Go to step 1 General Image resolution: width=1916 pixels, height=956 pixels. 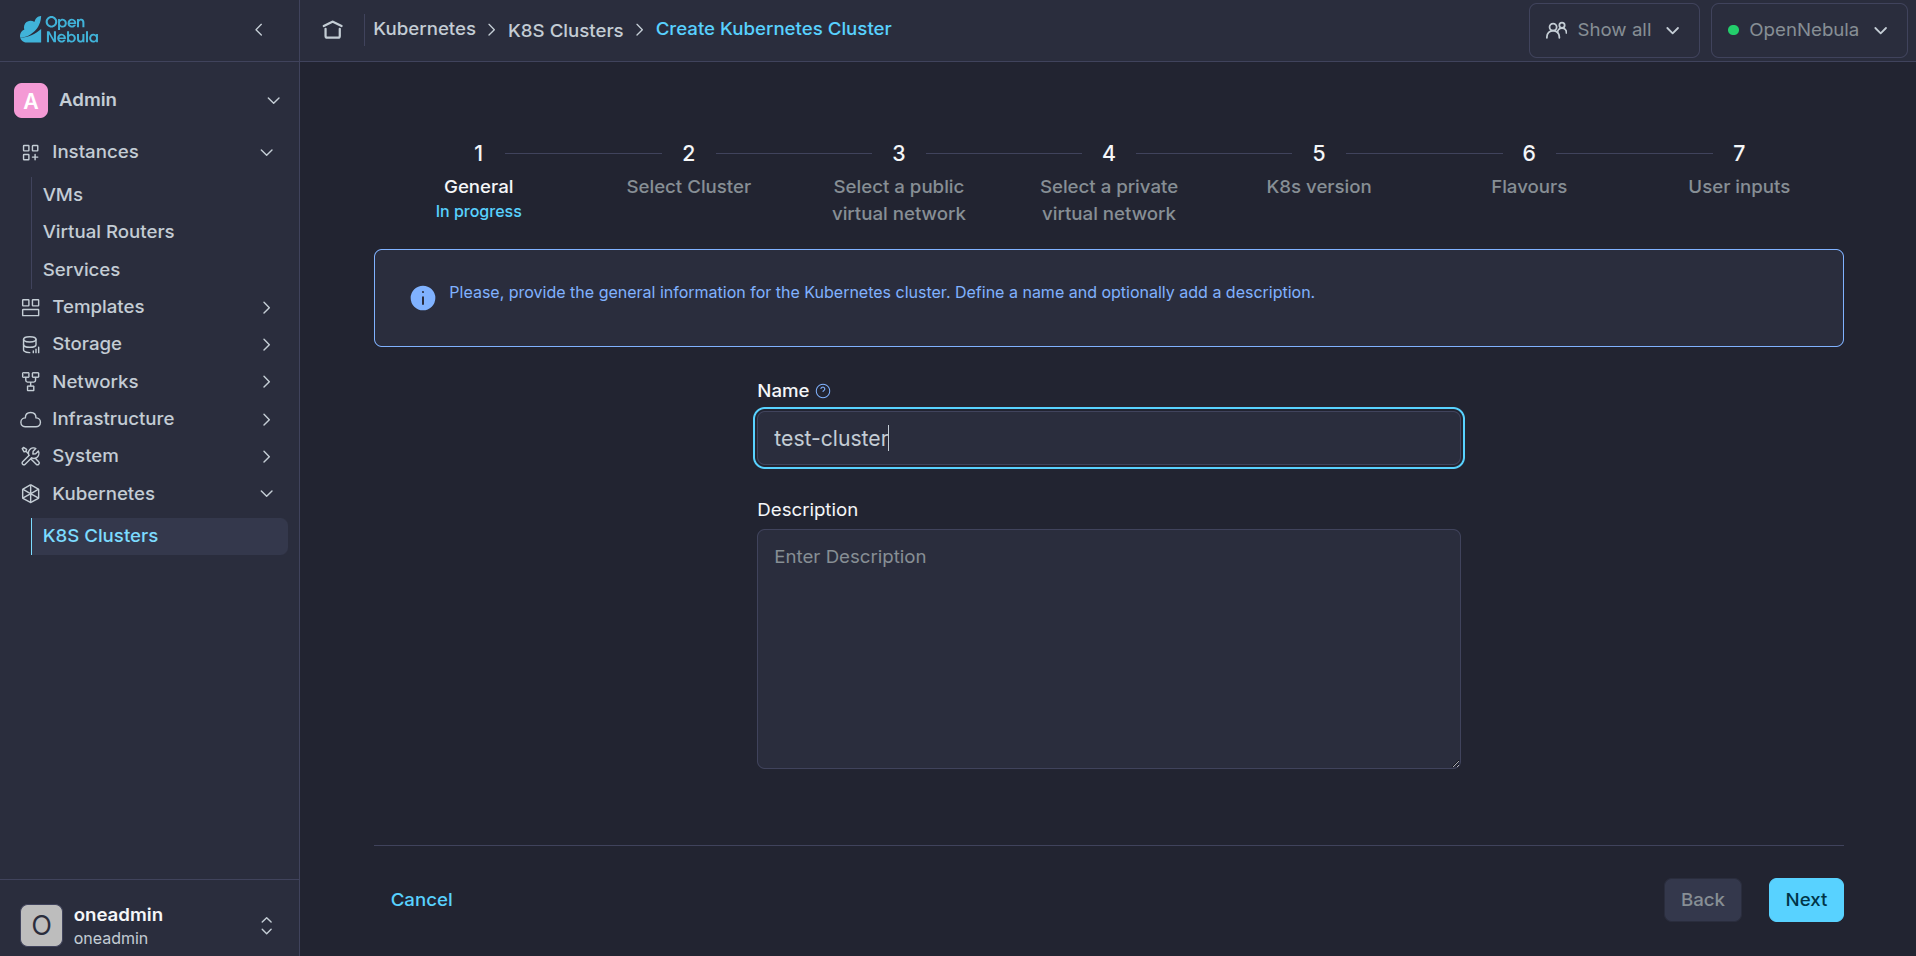pos(478,181)
